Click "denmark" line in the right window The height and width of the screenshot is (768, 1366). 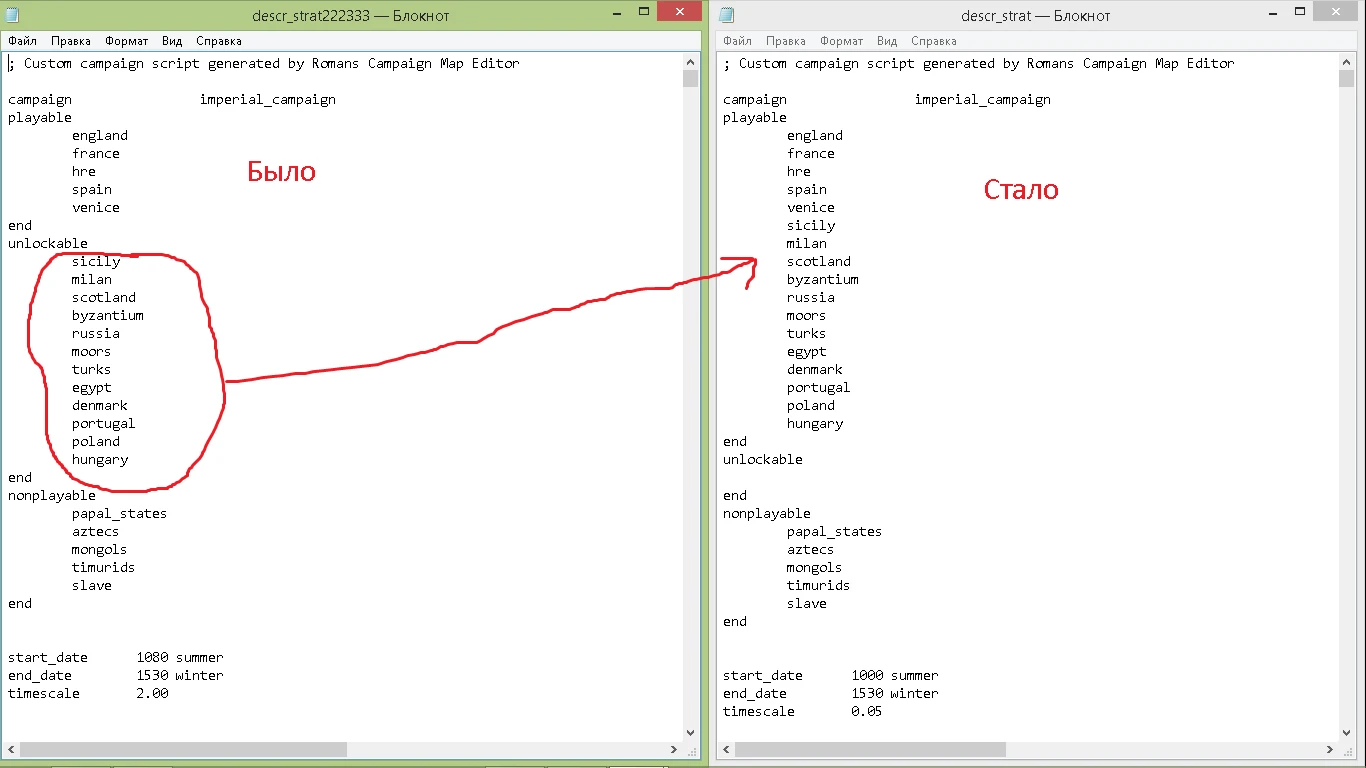click(815, 369)
